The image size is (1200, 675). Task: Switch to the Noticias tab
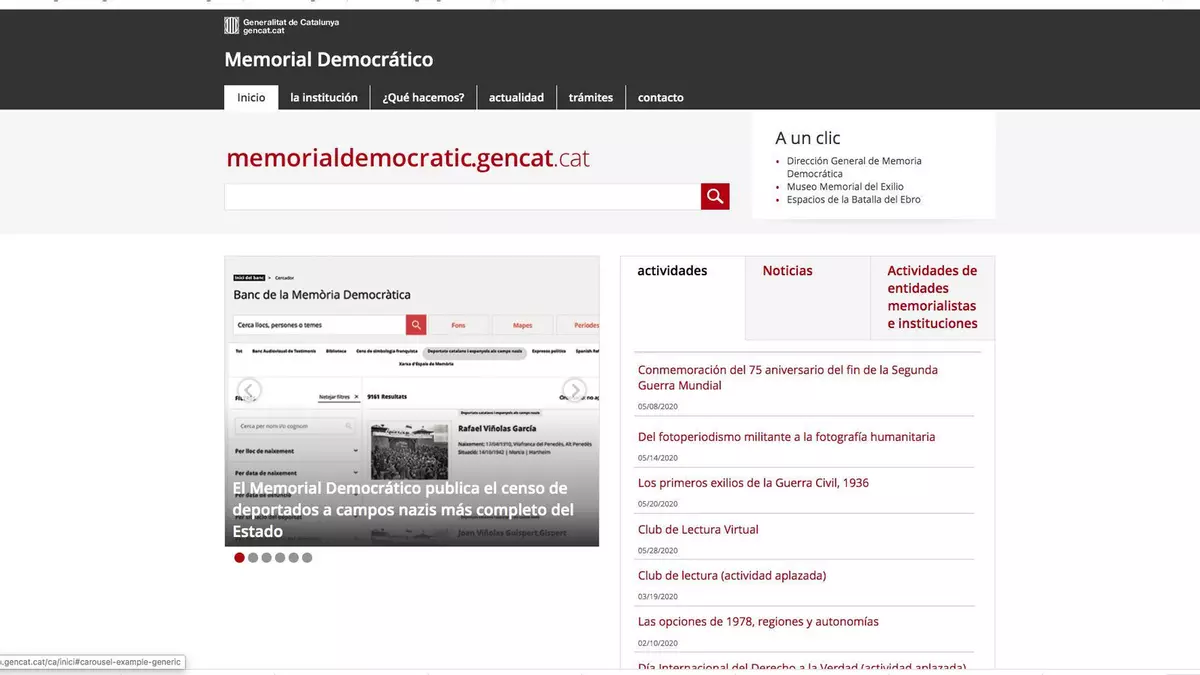click(787, 271)
